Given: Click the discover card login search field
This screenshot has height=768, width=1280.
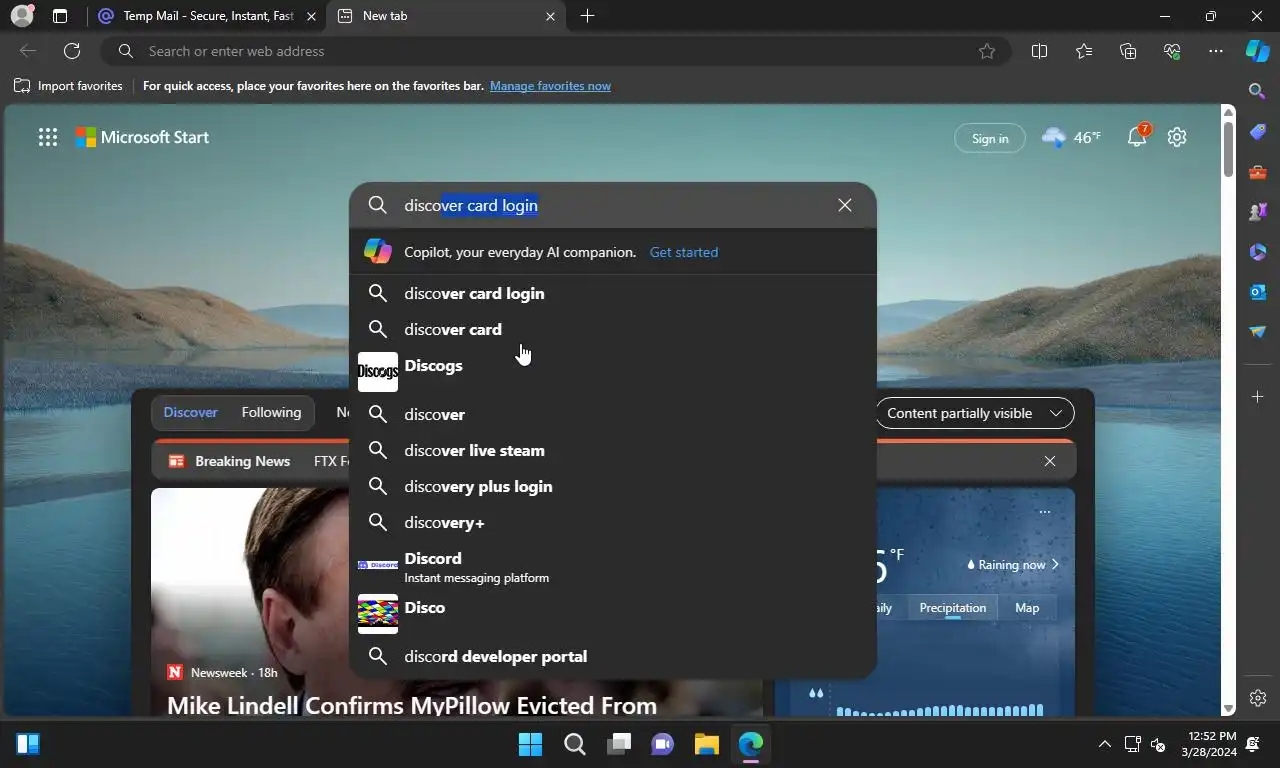Looking at the screenshot, I should [613, 205].
